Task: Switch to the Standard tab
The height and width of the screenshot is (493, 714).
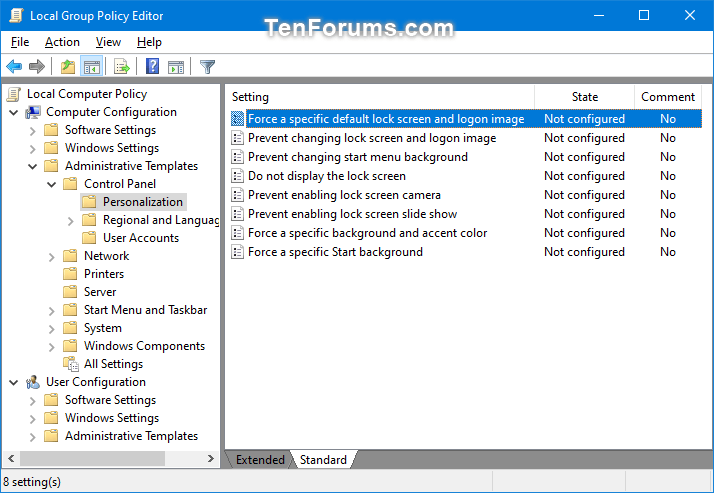Action: click(x=323, y=460)
